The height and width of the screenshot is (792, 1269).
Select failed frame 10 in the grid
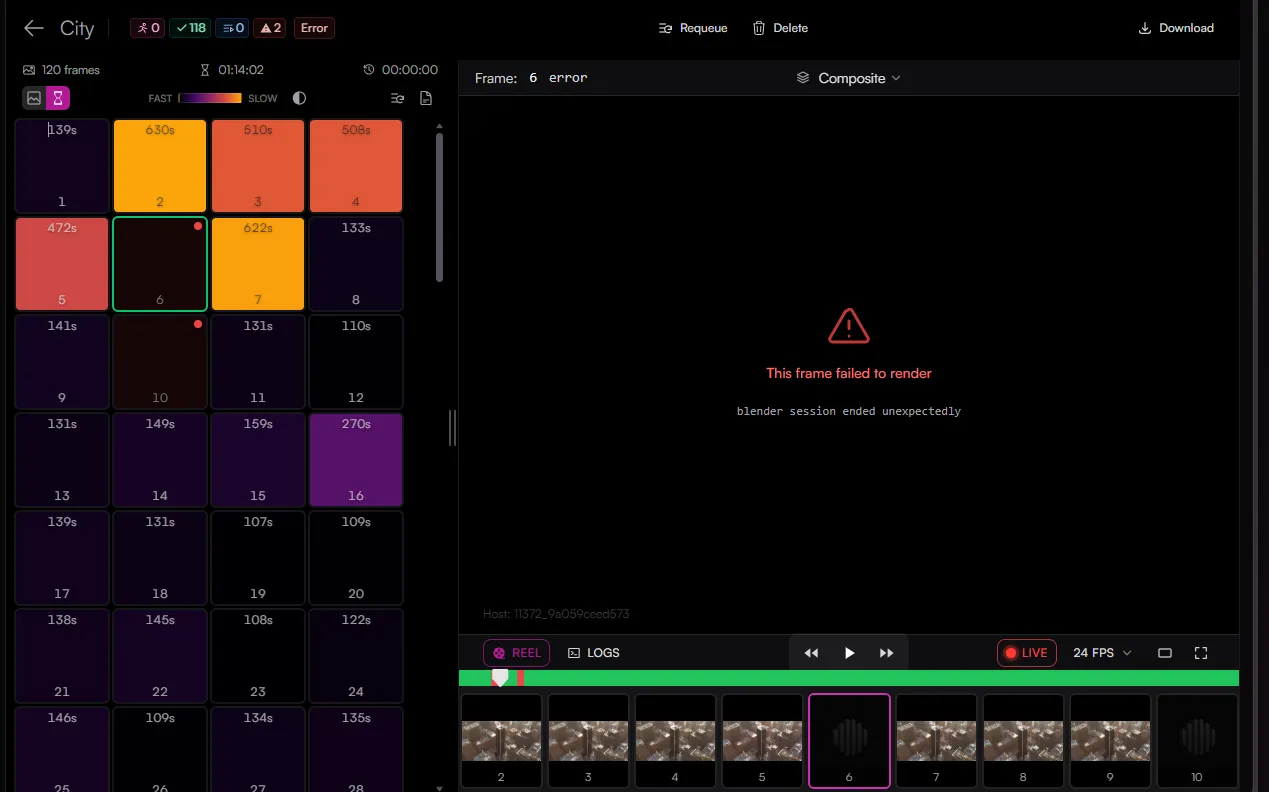pyautogui.click(x=160, y=361)
